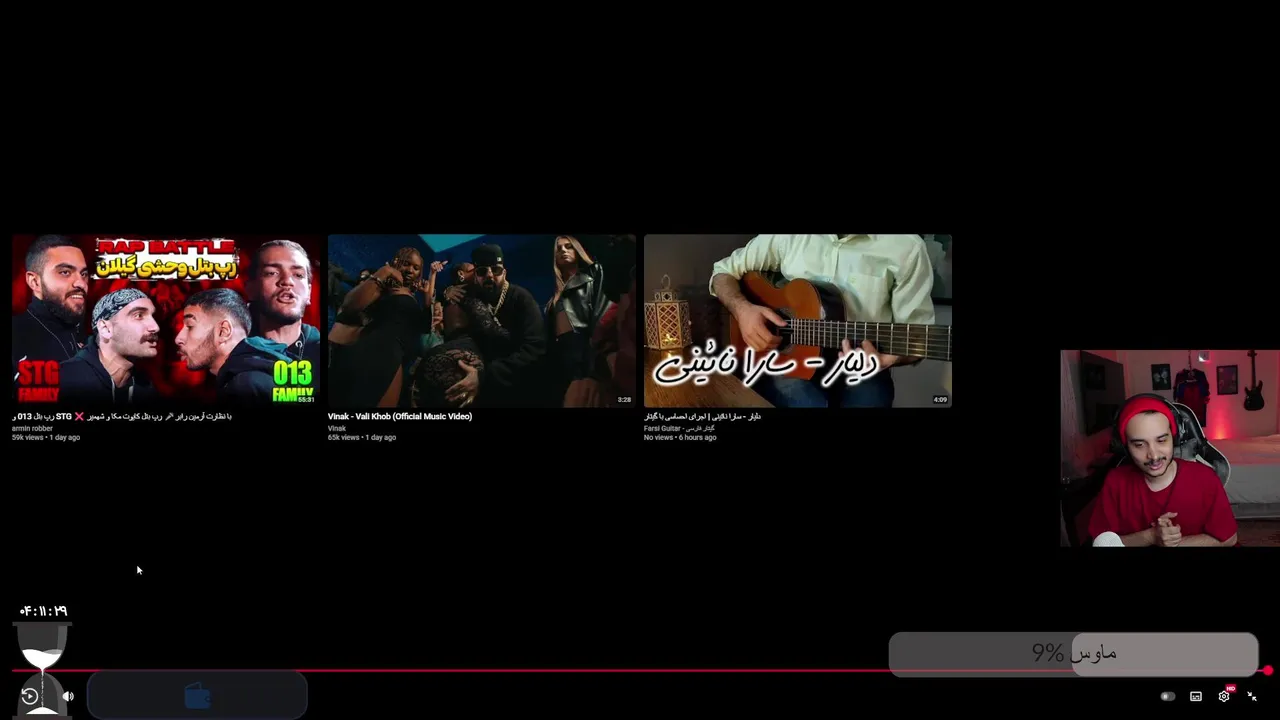Screen dimensions: 1280x720
Task: Open the 'armin robber' channel link
Action: coord(32,428)
